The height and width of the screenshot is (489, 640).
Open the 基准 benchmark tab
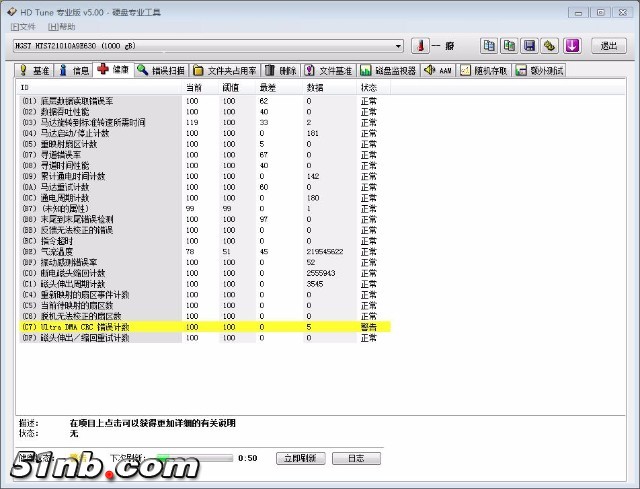coord(34,71)
